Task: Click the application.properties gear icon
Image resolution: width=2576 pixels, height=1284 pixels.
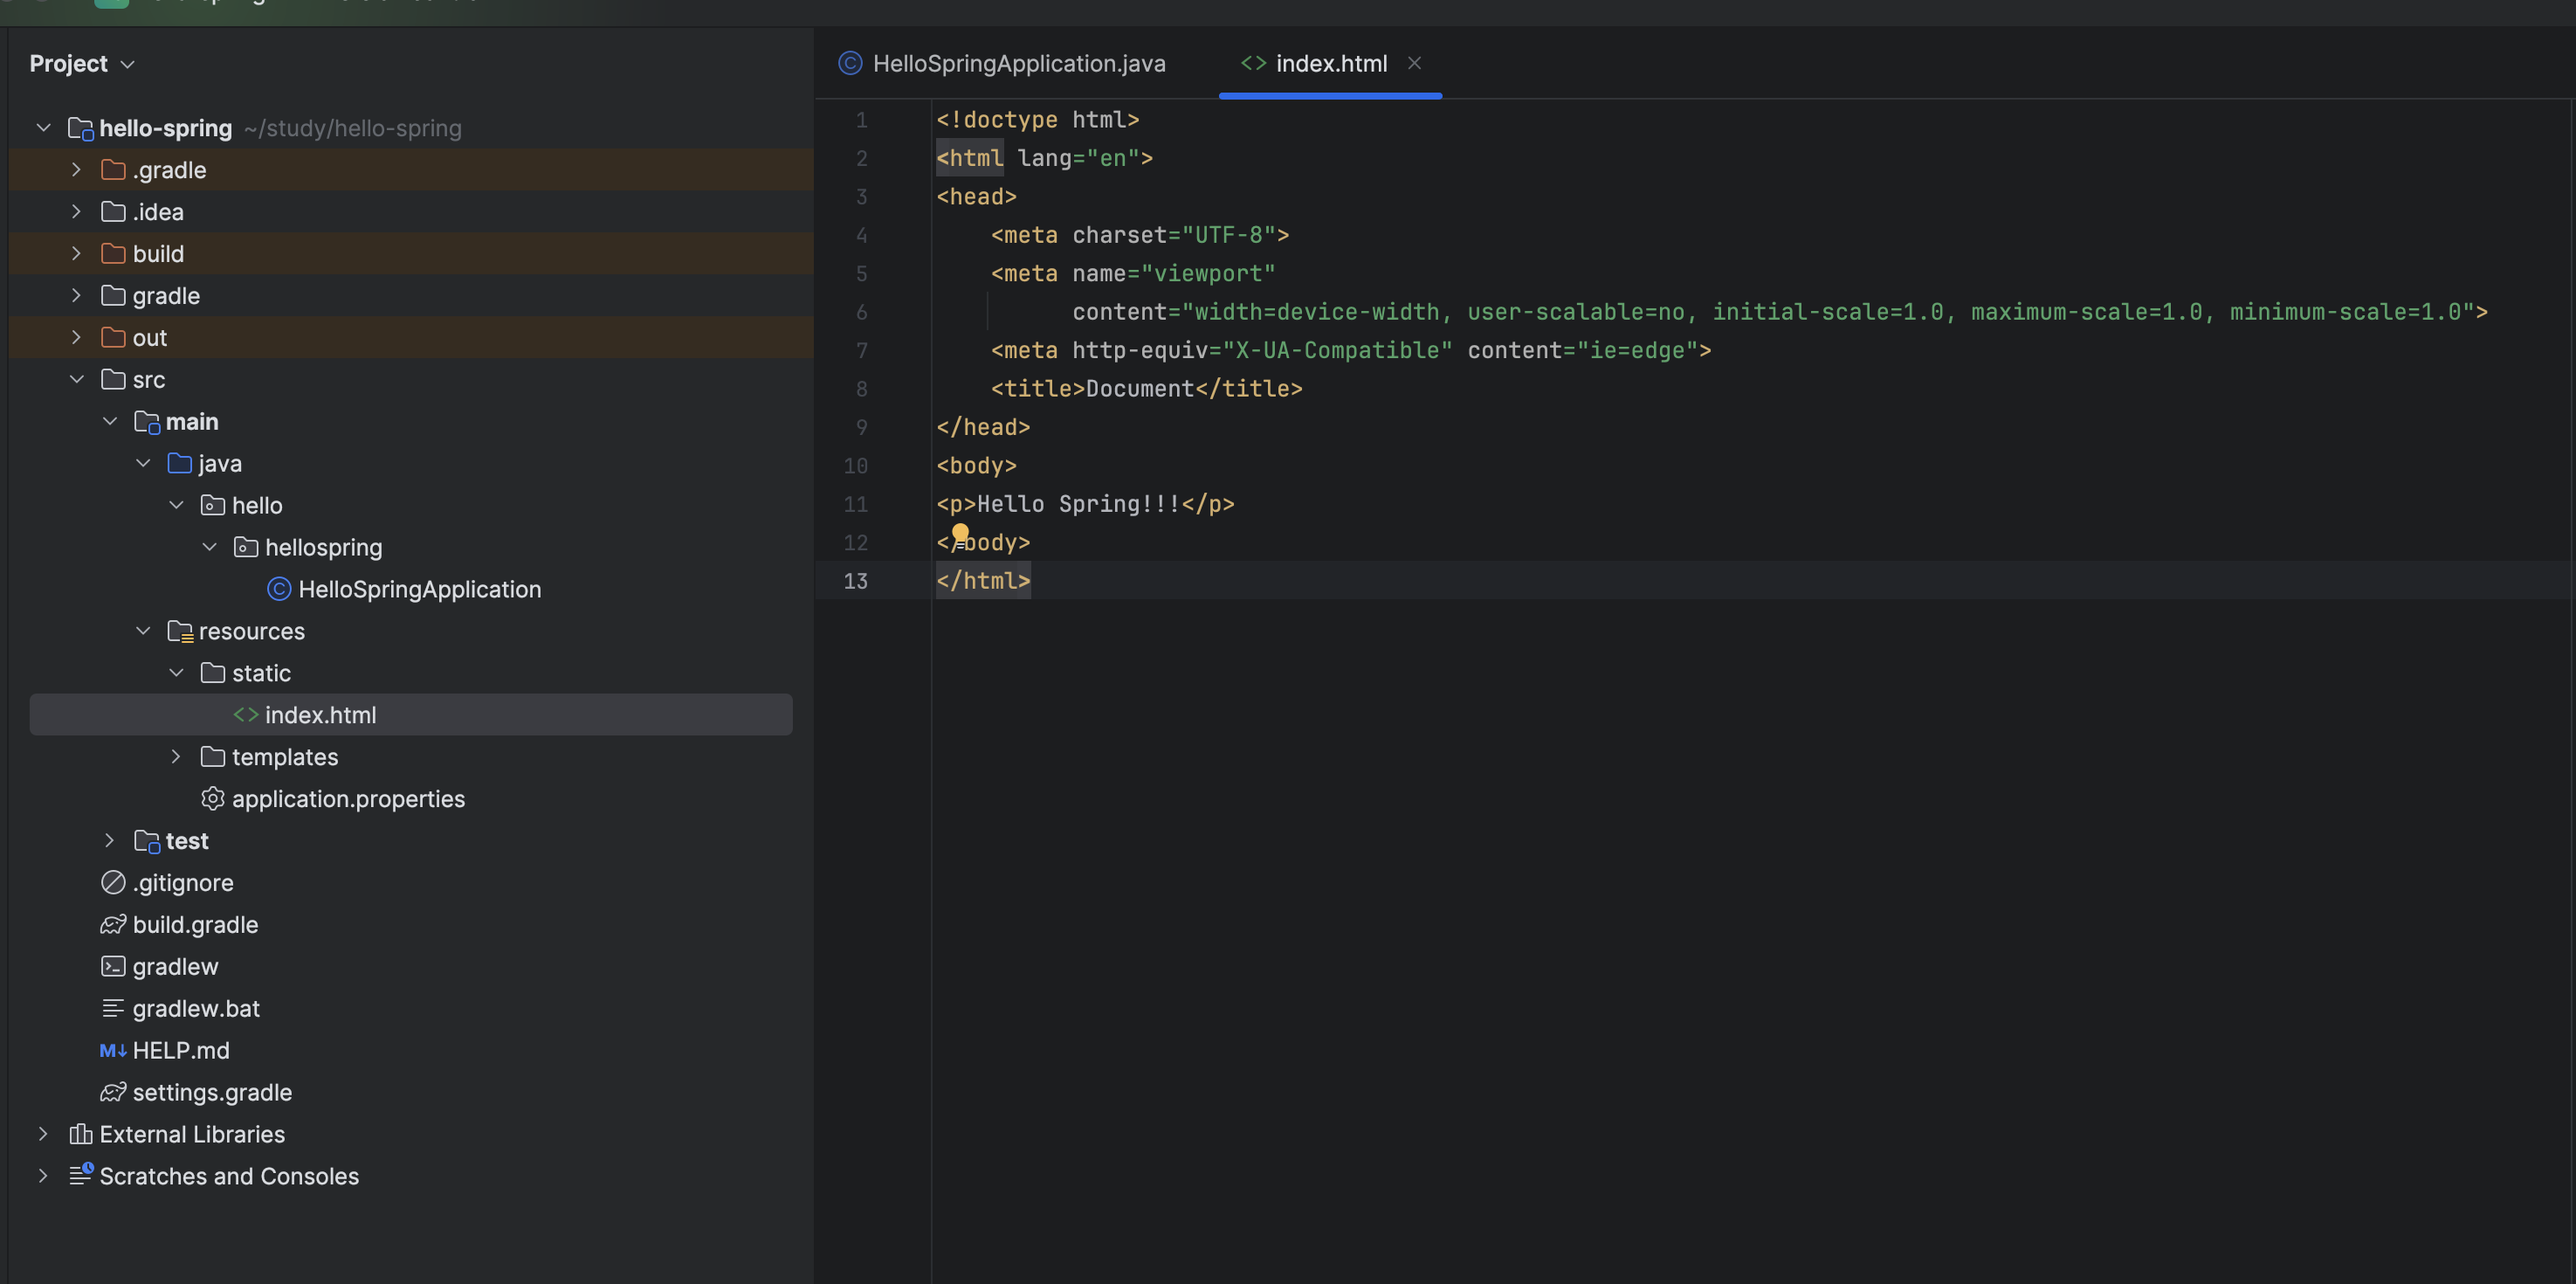Action: [212, 799]
